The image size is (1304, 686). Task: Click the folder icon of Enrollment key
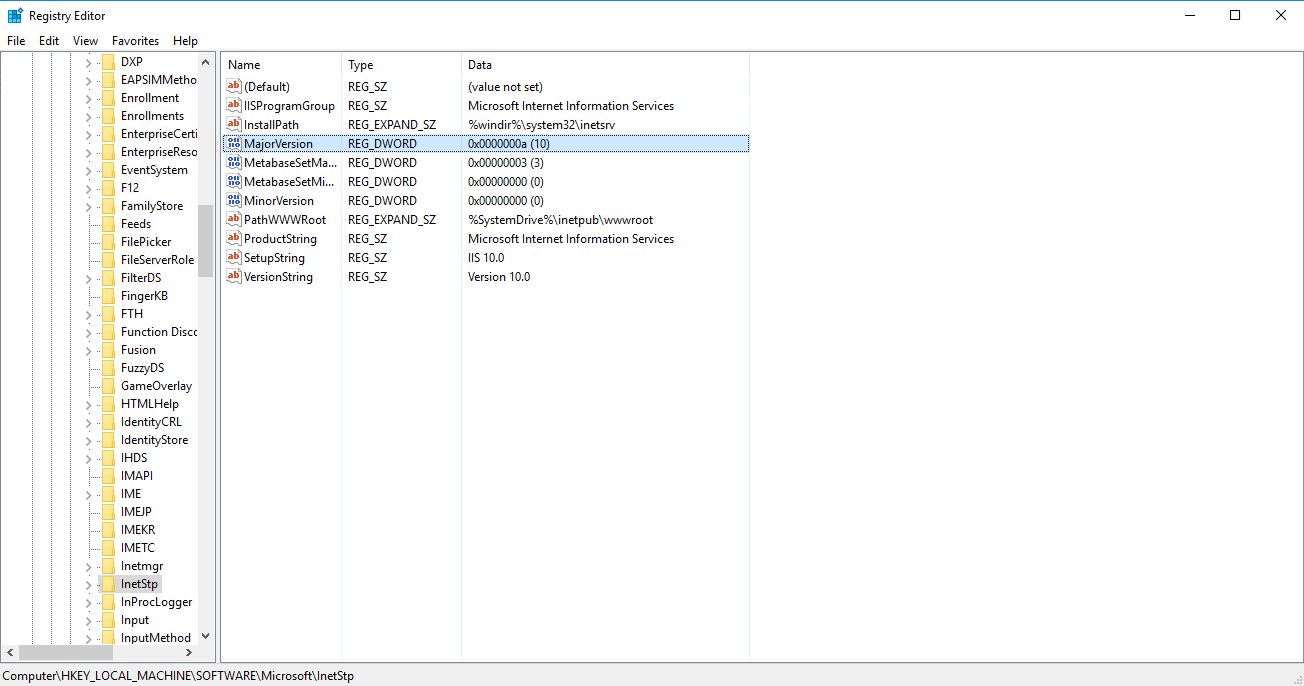pos(108,98)
